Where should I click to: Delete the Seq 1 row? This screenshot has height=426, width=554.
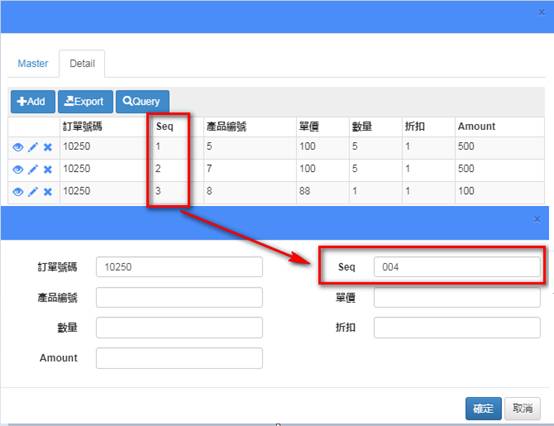[48, 147]
